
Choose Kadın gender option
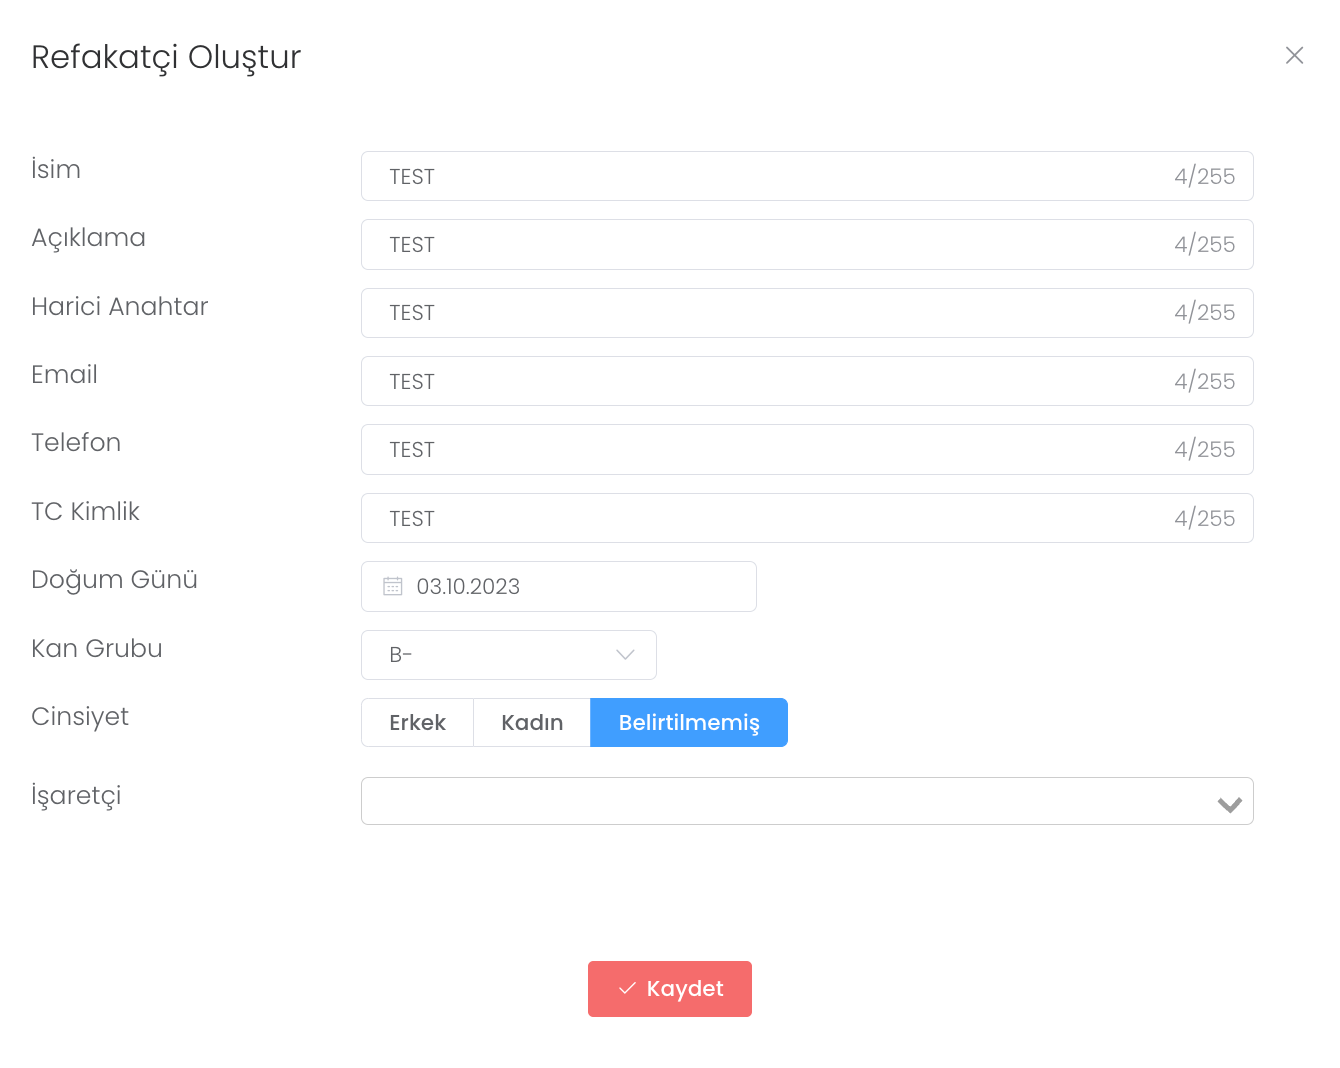point(532,722)
